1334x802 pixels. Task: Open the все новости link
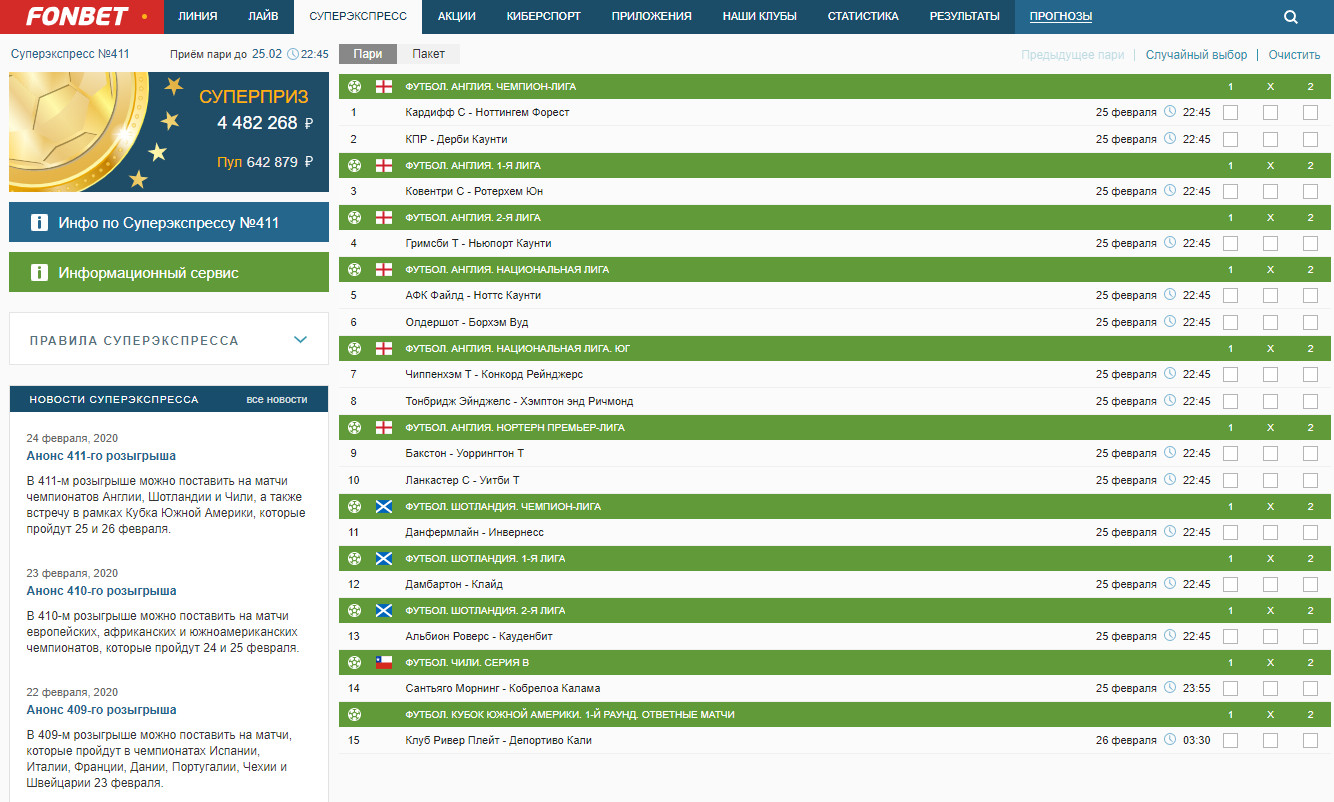277,399
